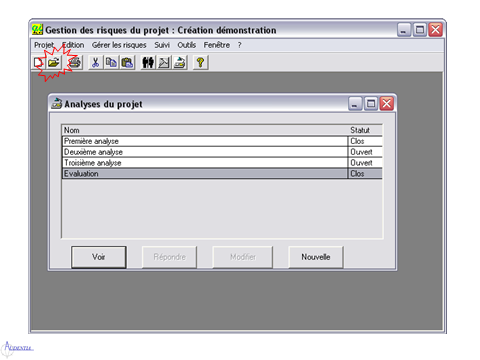480x360 pixels.
Task: Print using the printer toolbar icon
Action: pyautogui.click(x=75, y=62)
